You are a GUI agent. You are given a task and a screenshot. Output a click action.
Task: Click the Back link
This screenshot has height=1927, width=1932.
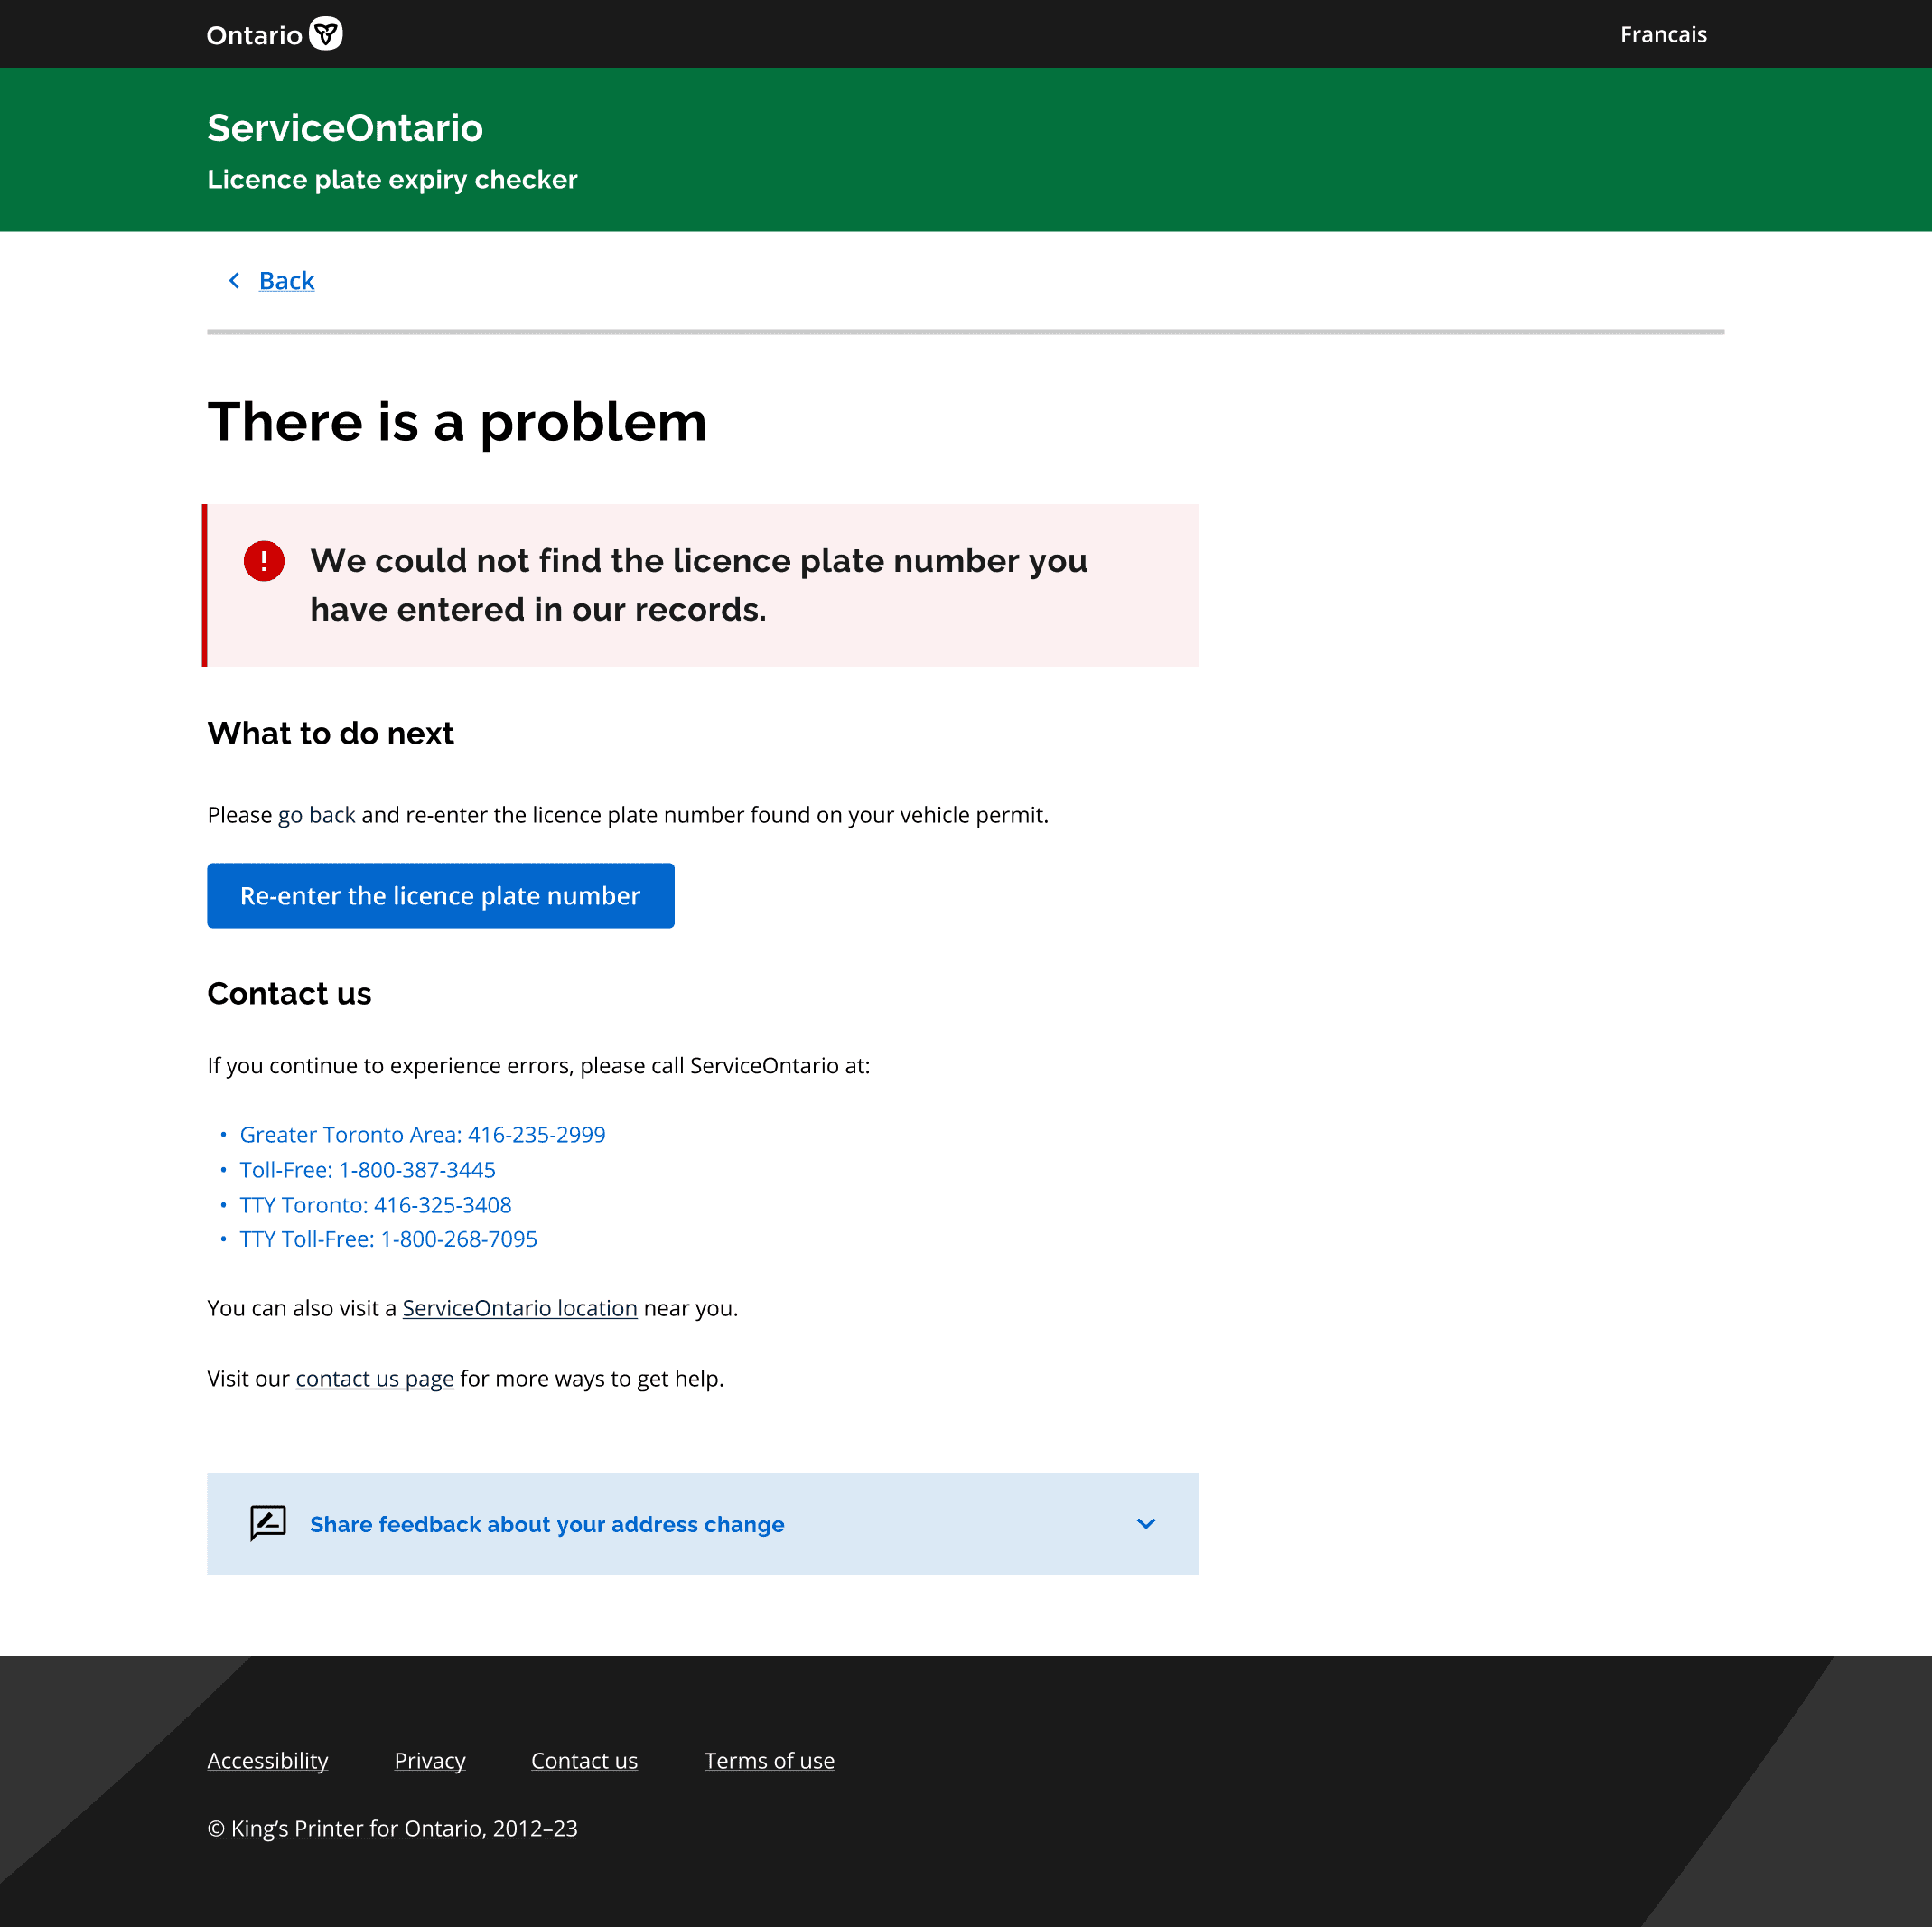coord(286,281)
